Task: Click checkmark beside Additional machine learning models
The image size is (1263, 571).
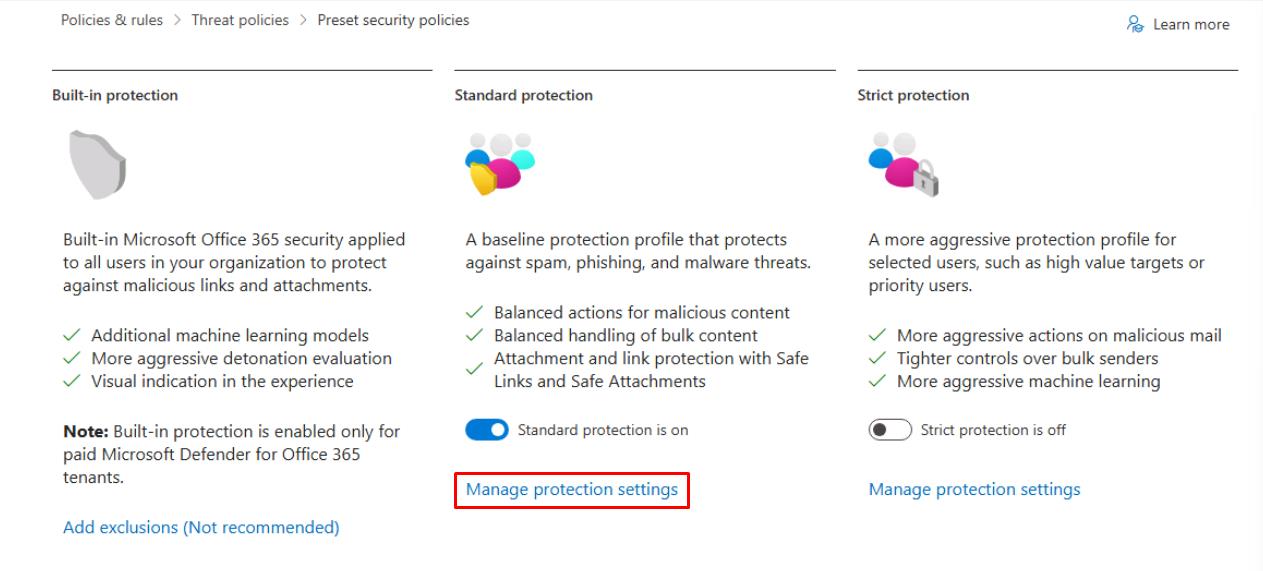Action: 72,336
